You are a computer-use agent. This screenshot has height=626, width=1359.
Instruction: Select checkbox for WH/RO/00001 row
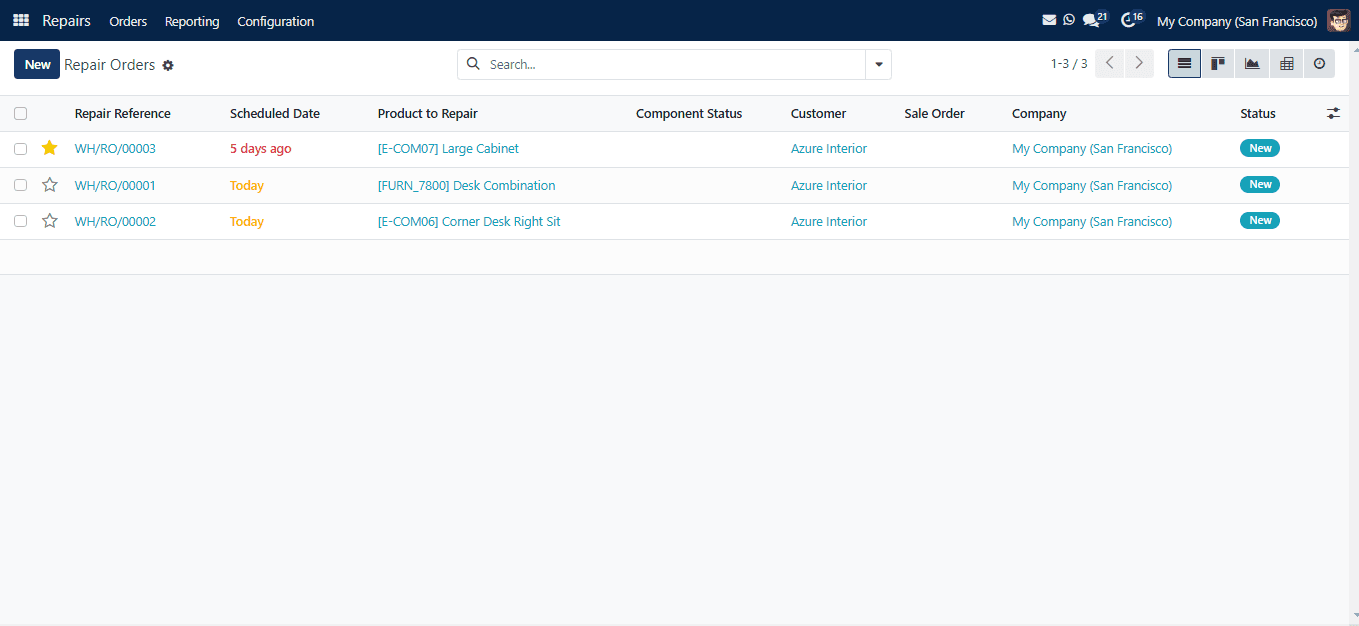tap(20, 185)
